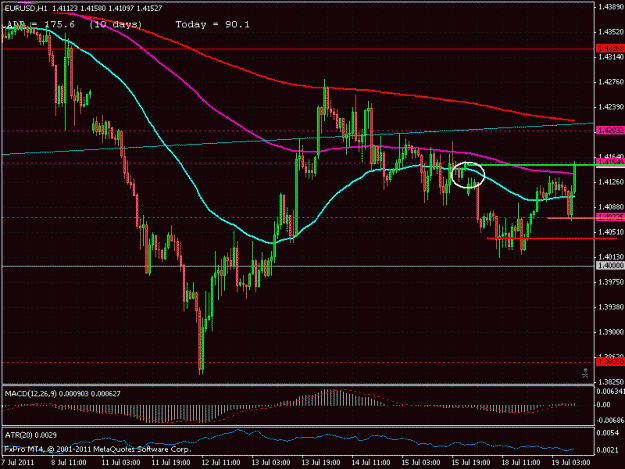This screenshot has width=625, height=469.
Task: Click the 1.43890 price axis value
Action: (611, 7)
